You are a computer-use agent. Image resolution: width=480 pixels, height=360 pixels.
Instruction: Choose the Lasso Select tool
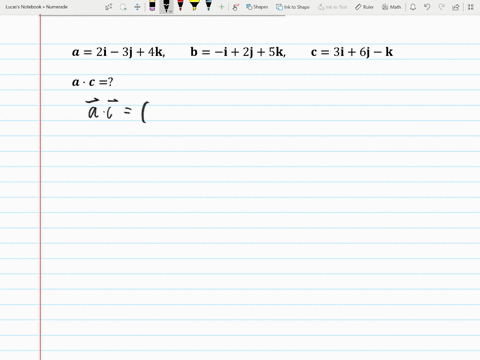(123, 7)
